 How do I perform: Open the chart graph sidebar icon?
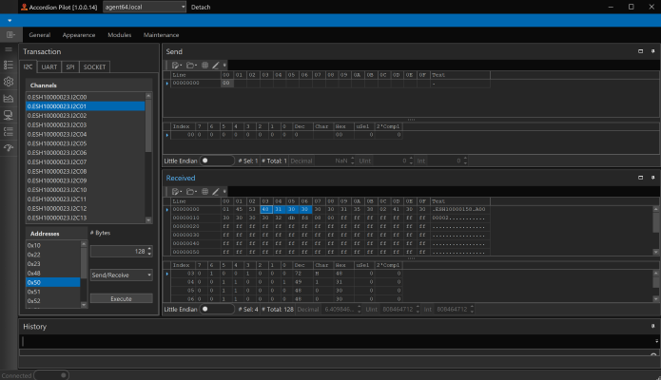(x=8, y=98)
